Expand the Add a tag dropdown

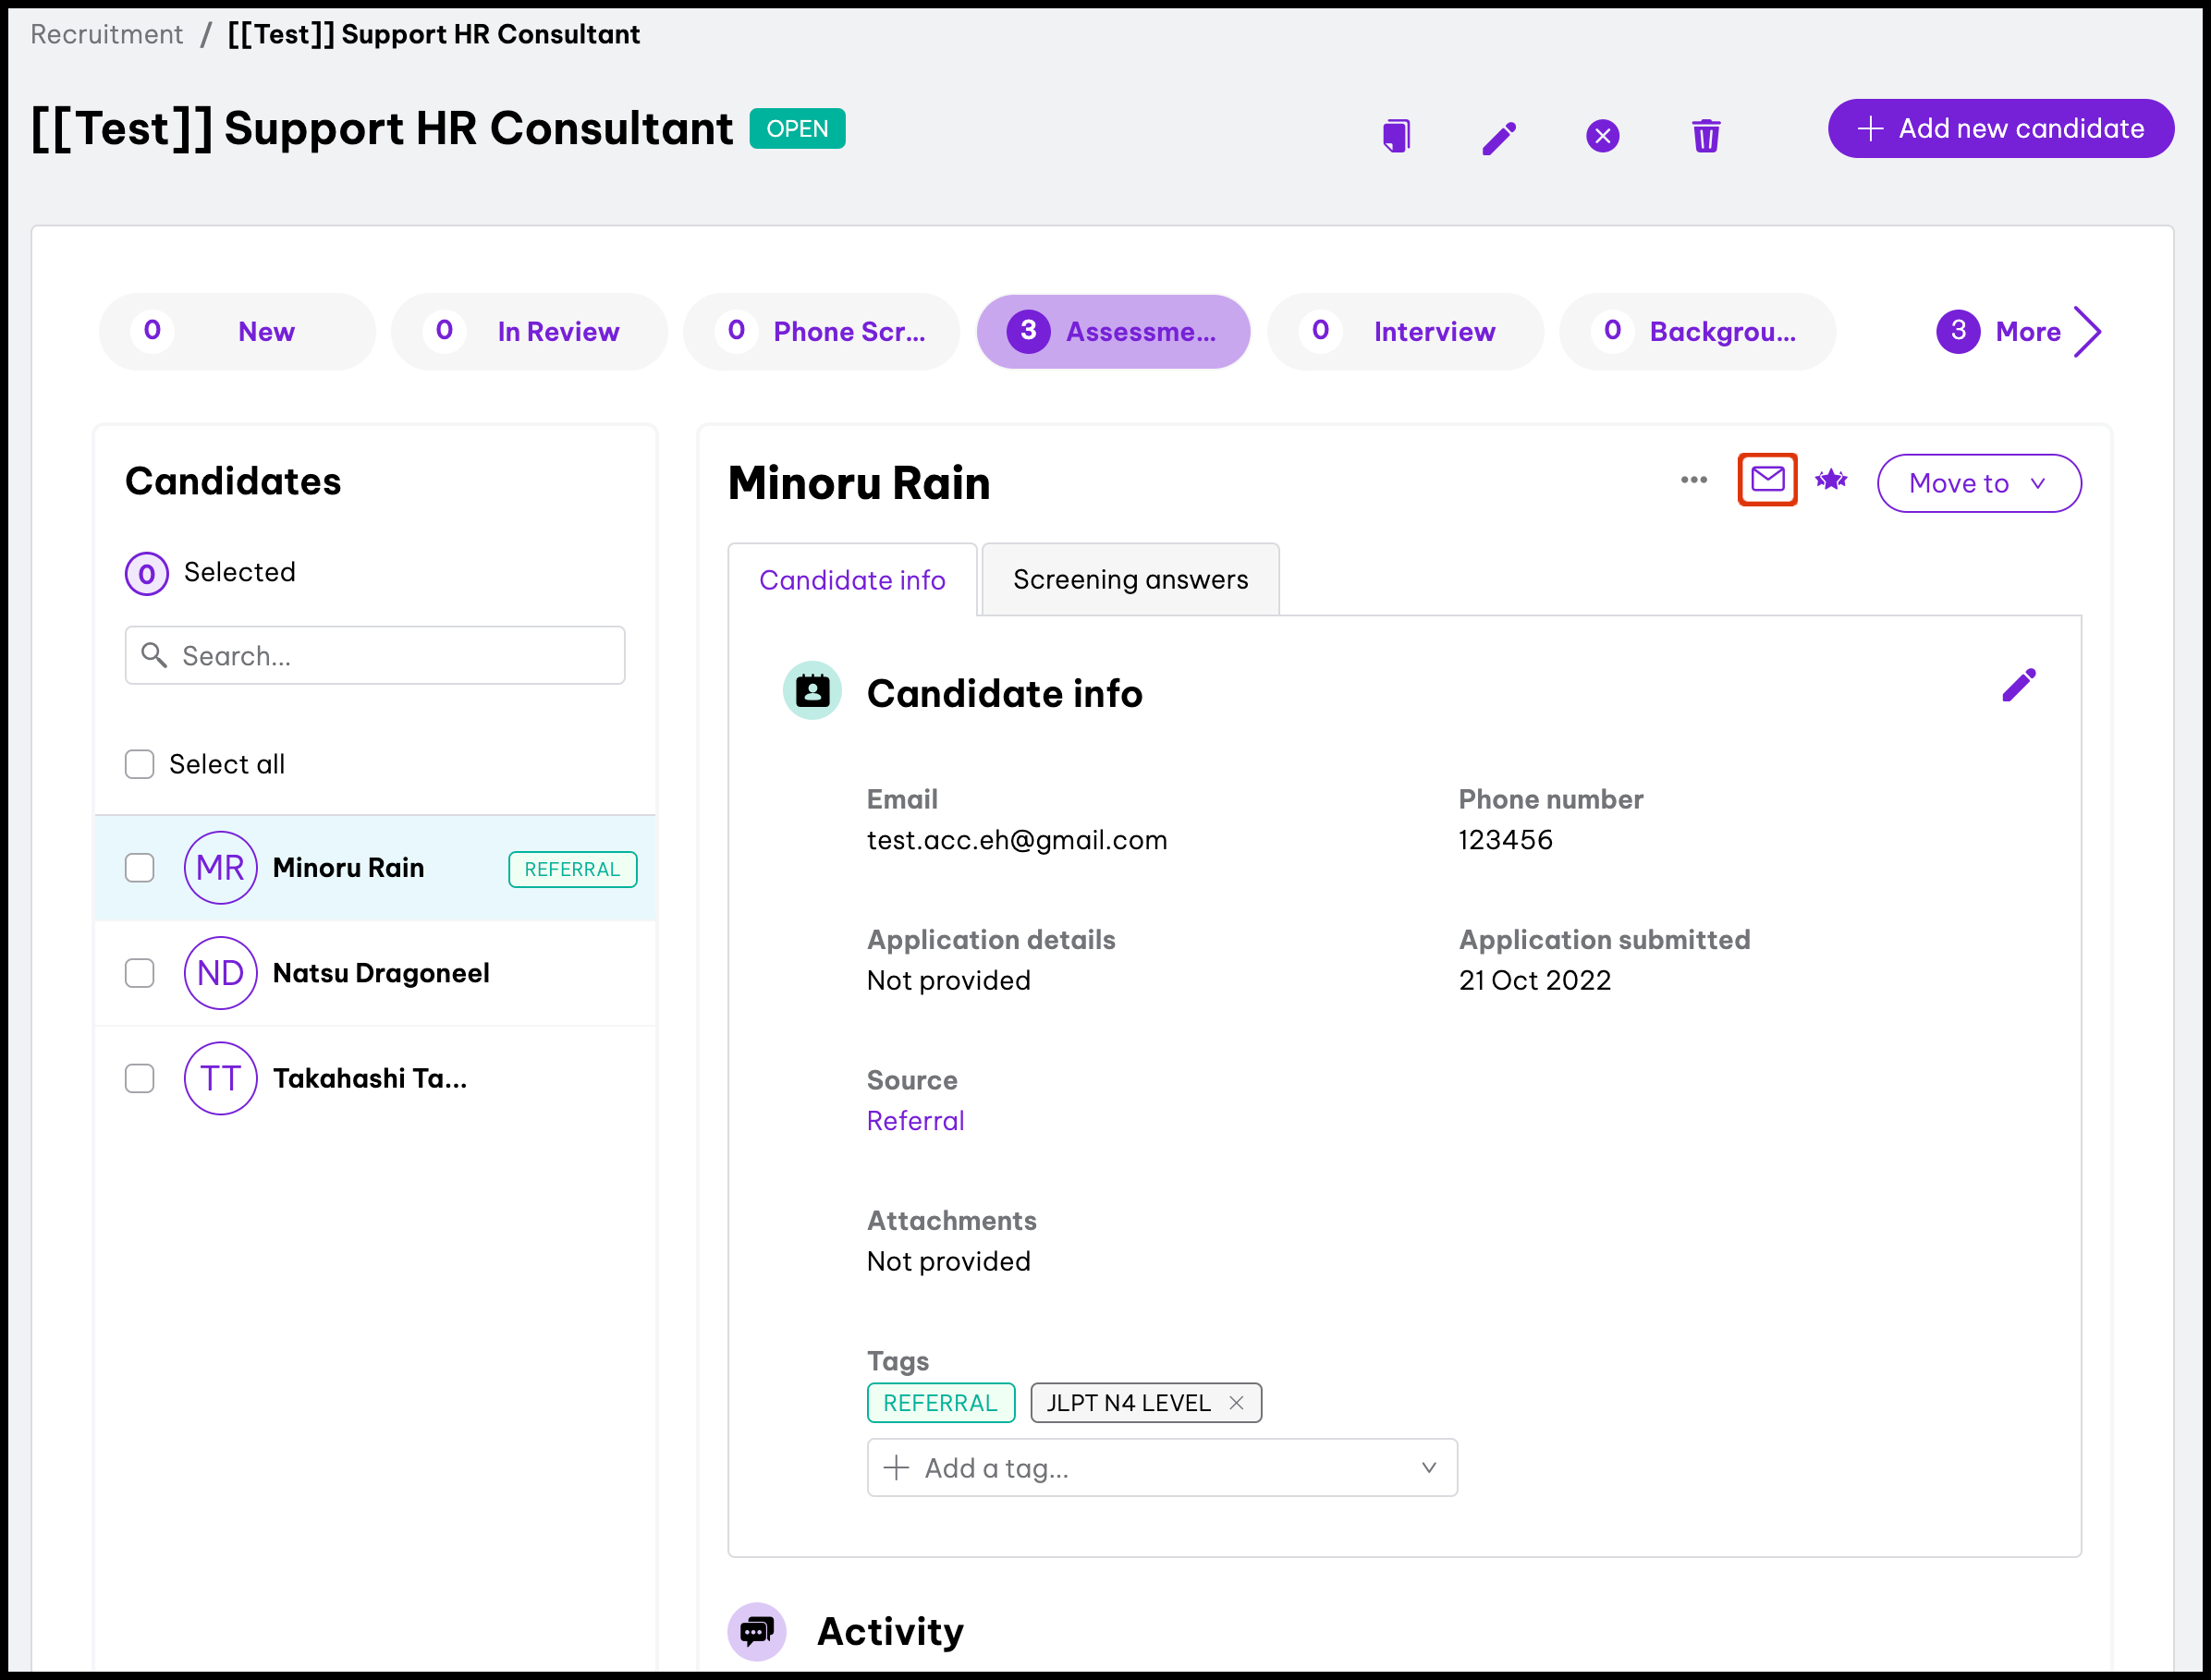tap(1428, 1468)
